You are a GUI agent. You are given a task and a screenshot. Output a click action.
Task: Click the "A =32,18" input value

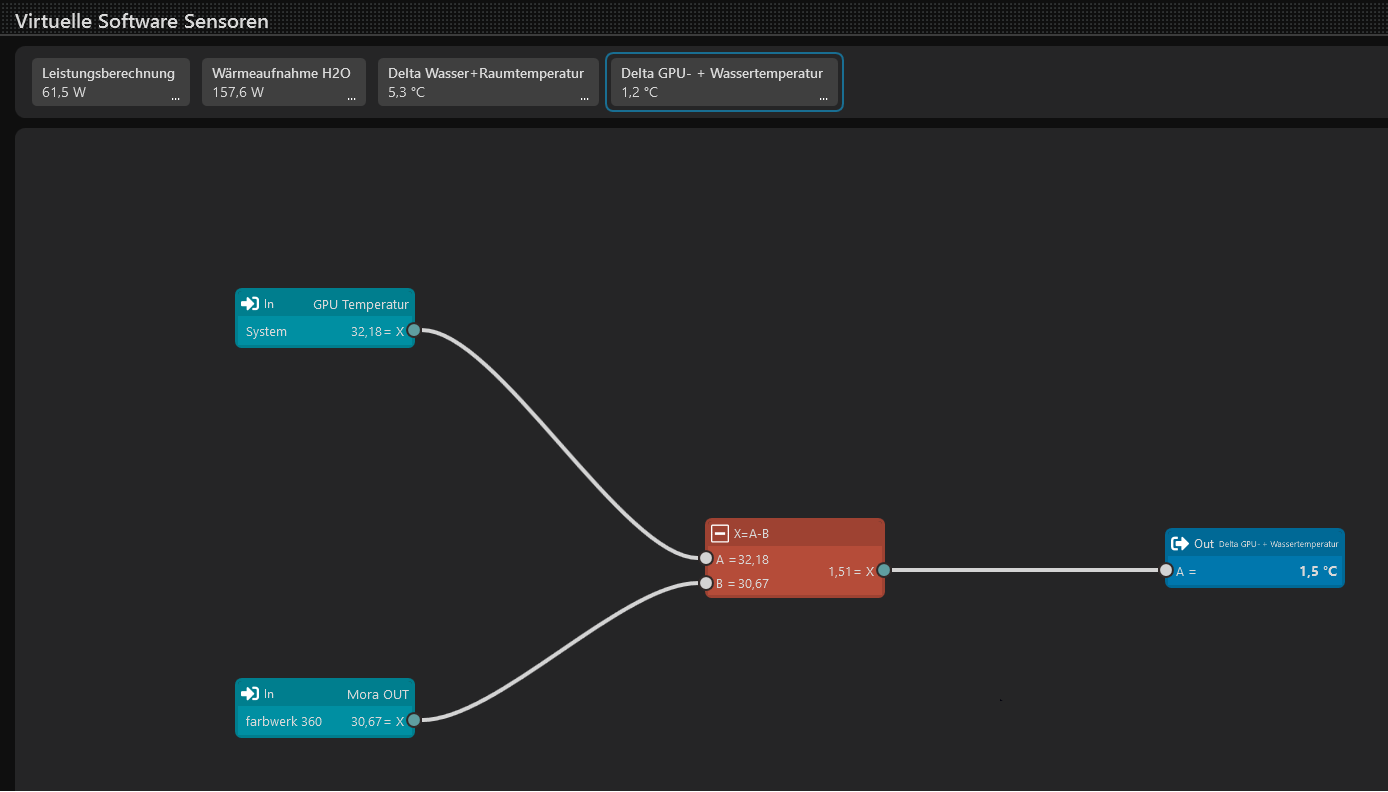(x=742, y=559)
